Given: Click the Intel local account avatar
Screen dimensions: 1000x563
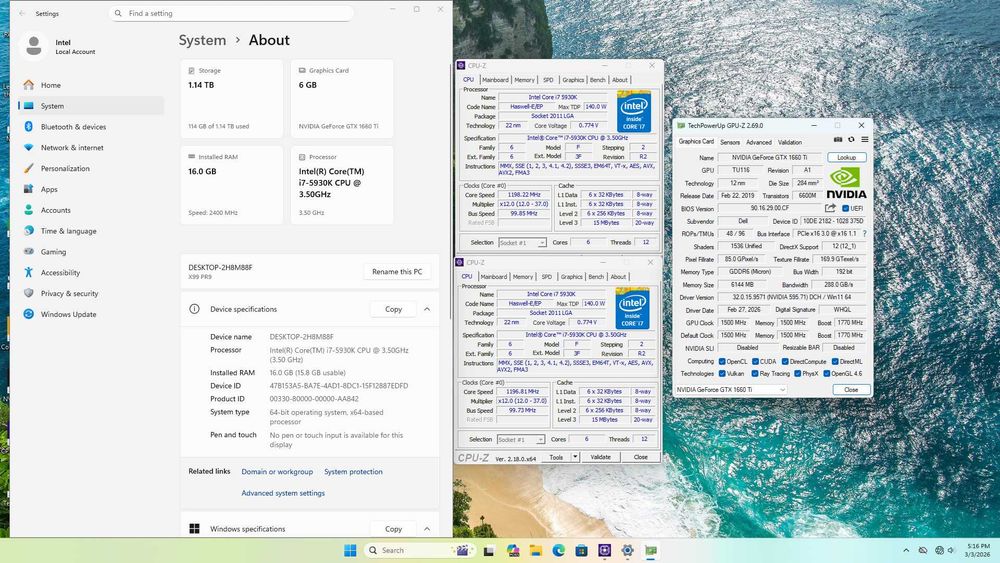Looking at the screenshot, I should [34, 46].
